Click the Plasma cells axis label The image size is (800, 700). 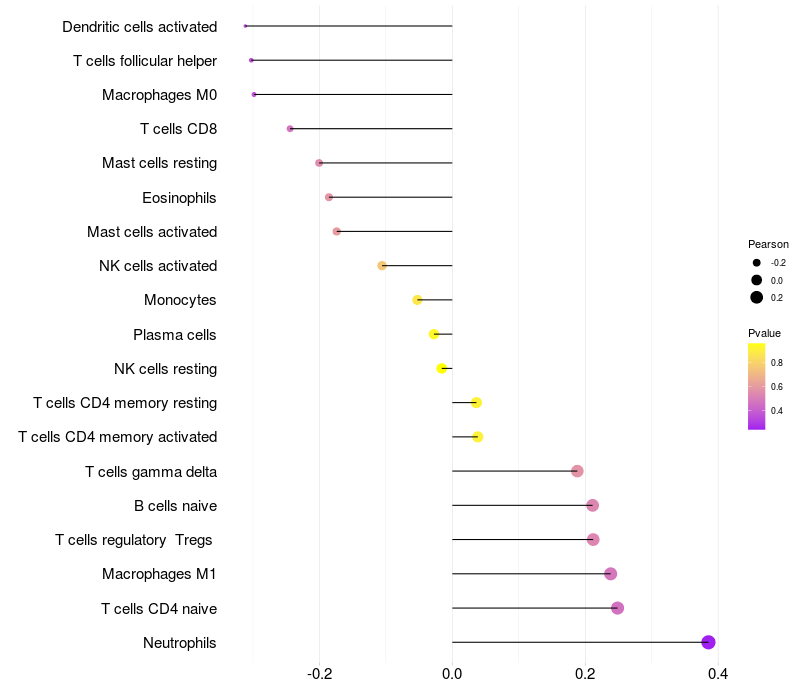(174, 335)
